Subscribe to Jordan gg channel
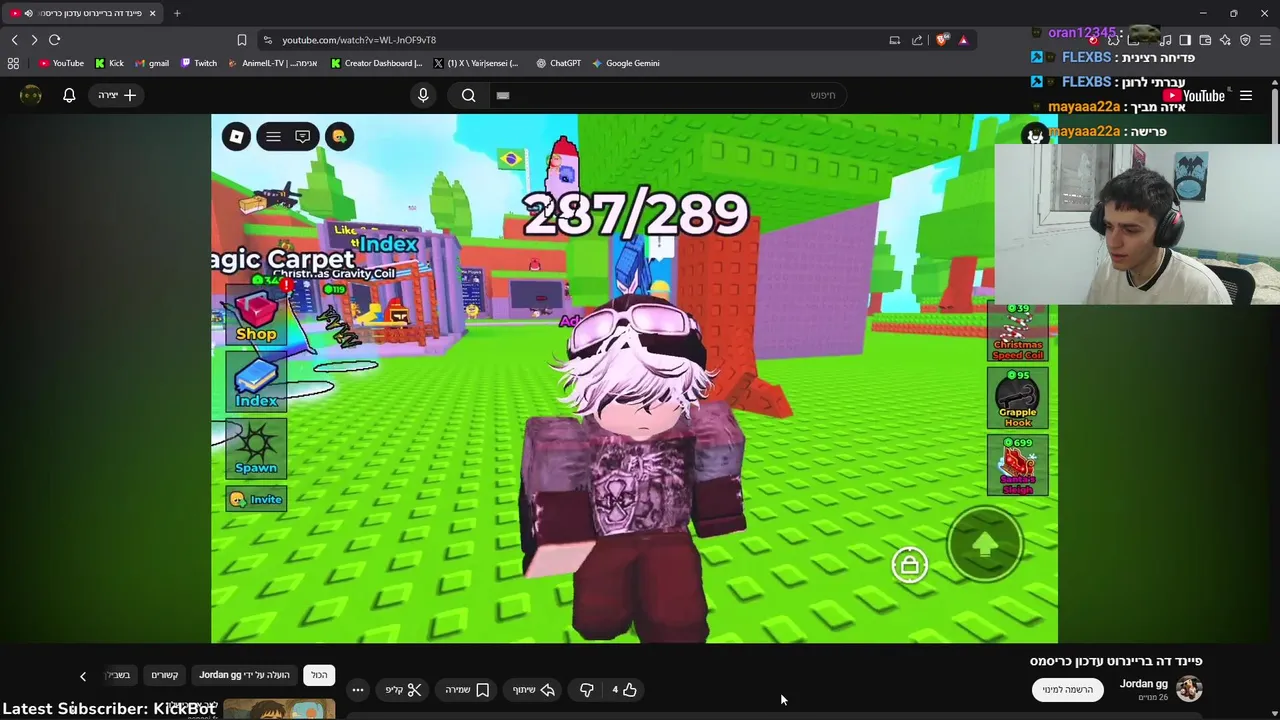 tap(1067, 689)
